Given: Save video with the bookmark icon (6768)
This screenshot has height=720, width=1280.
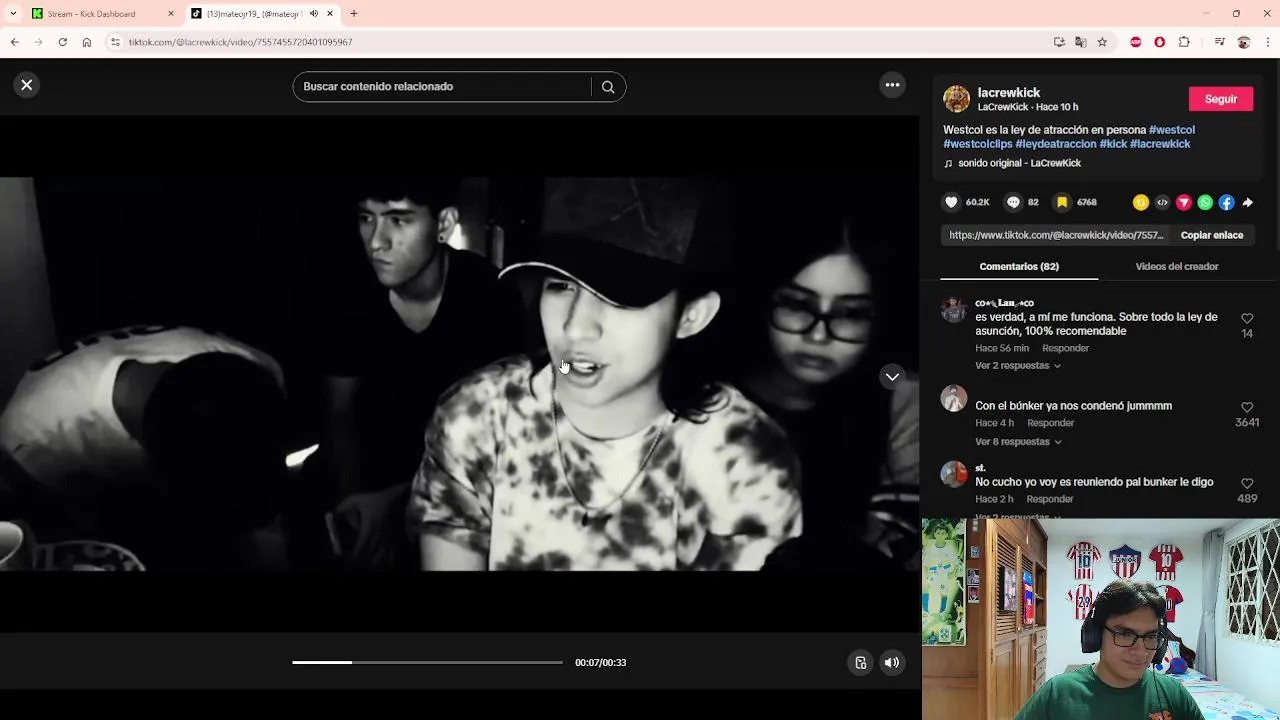Looking at the screenshot, I should pyautogui.click(x=1062, y=202).
